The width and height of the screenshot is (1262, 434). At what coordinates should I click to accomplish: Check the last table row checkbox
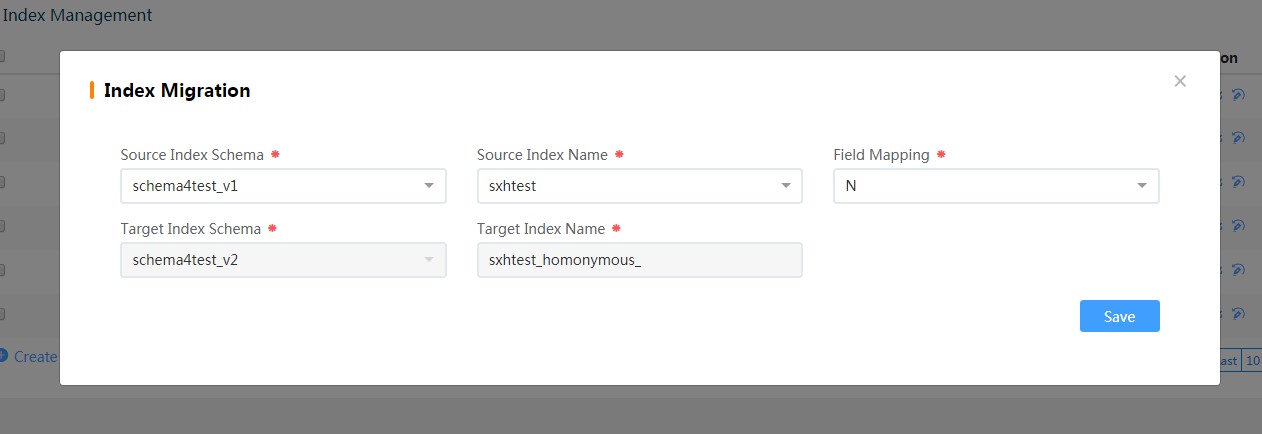(x=2, y=314)
